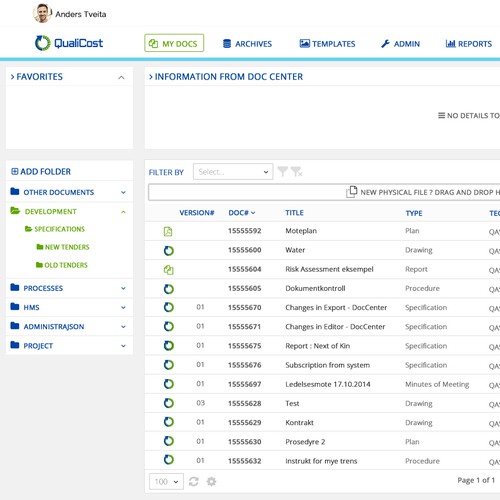Viewport: 500px width, 500px height.
Task: Click the copy icon on Risk Assessment row
Action: click(169, 270)
